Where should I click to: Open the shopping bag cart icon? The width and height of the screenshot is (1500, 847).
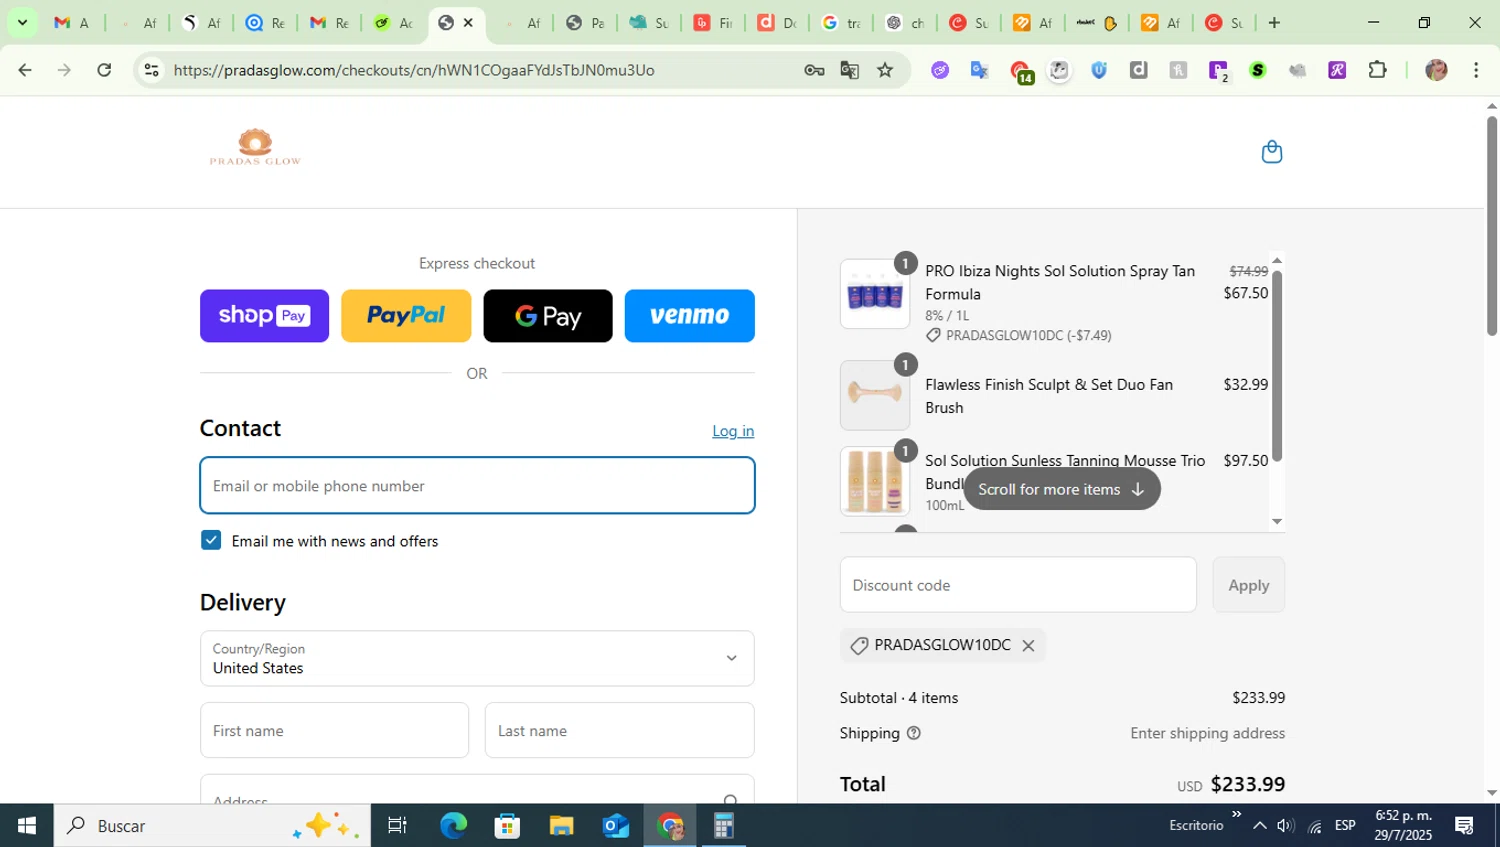[1271, 152]
